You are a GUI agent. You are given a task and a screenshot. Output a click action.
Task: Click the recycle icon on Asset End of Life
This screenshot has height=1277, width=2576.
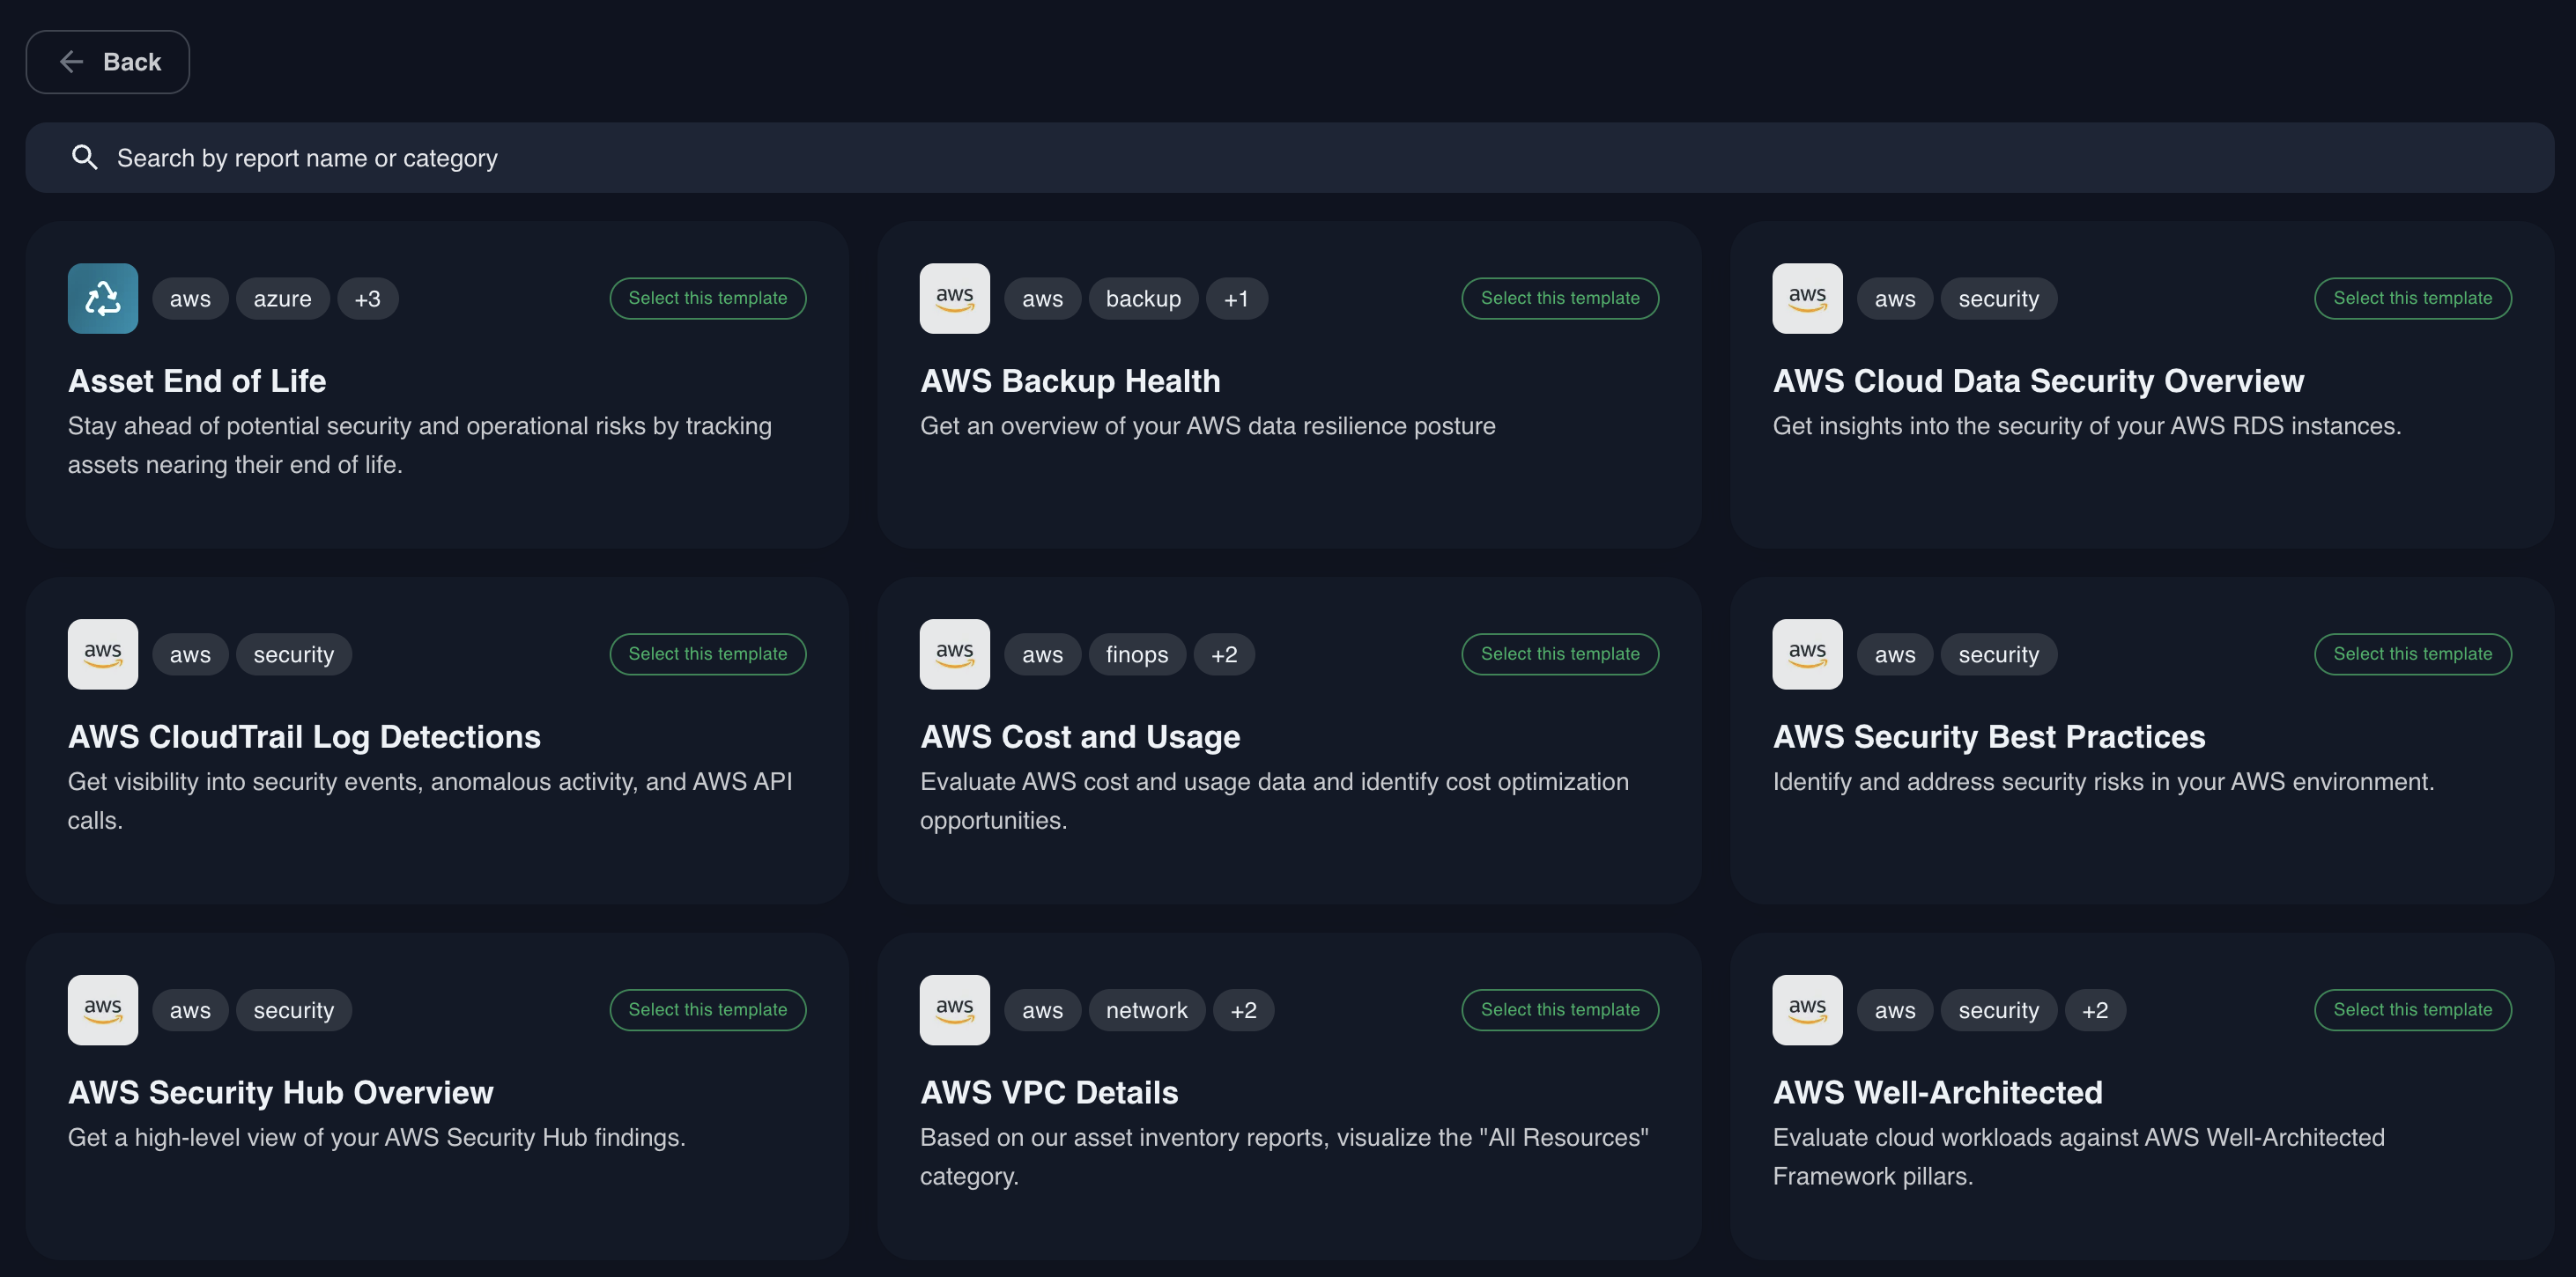coord(102,298)
